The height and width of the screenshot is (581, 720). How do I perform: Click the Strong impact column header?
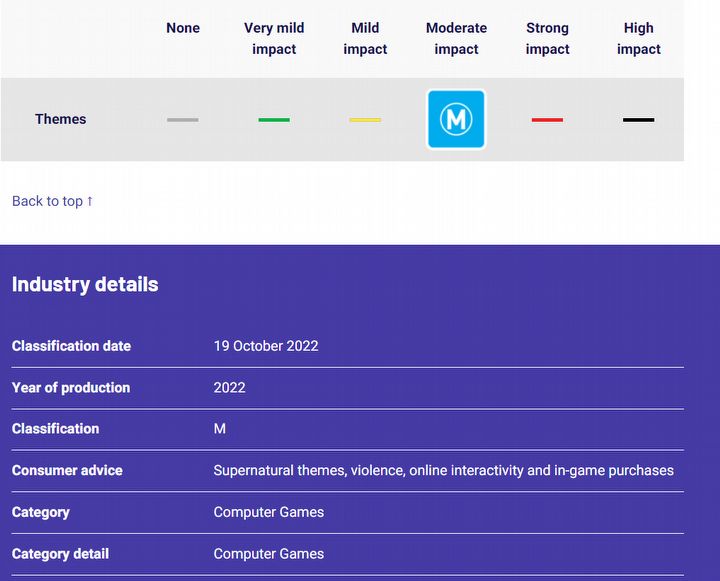tap(547, 38)
